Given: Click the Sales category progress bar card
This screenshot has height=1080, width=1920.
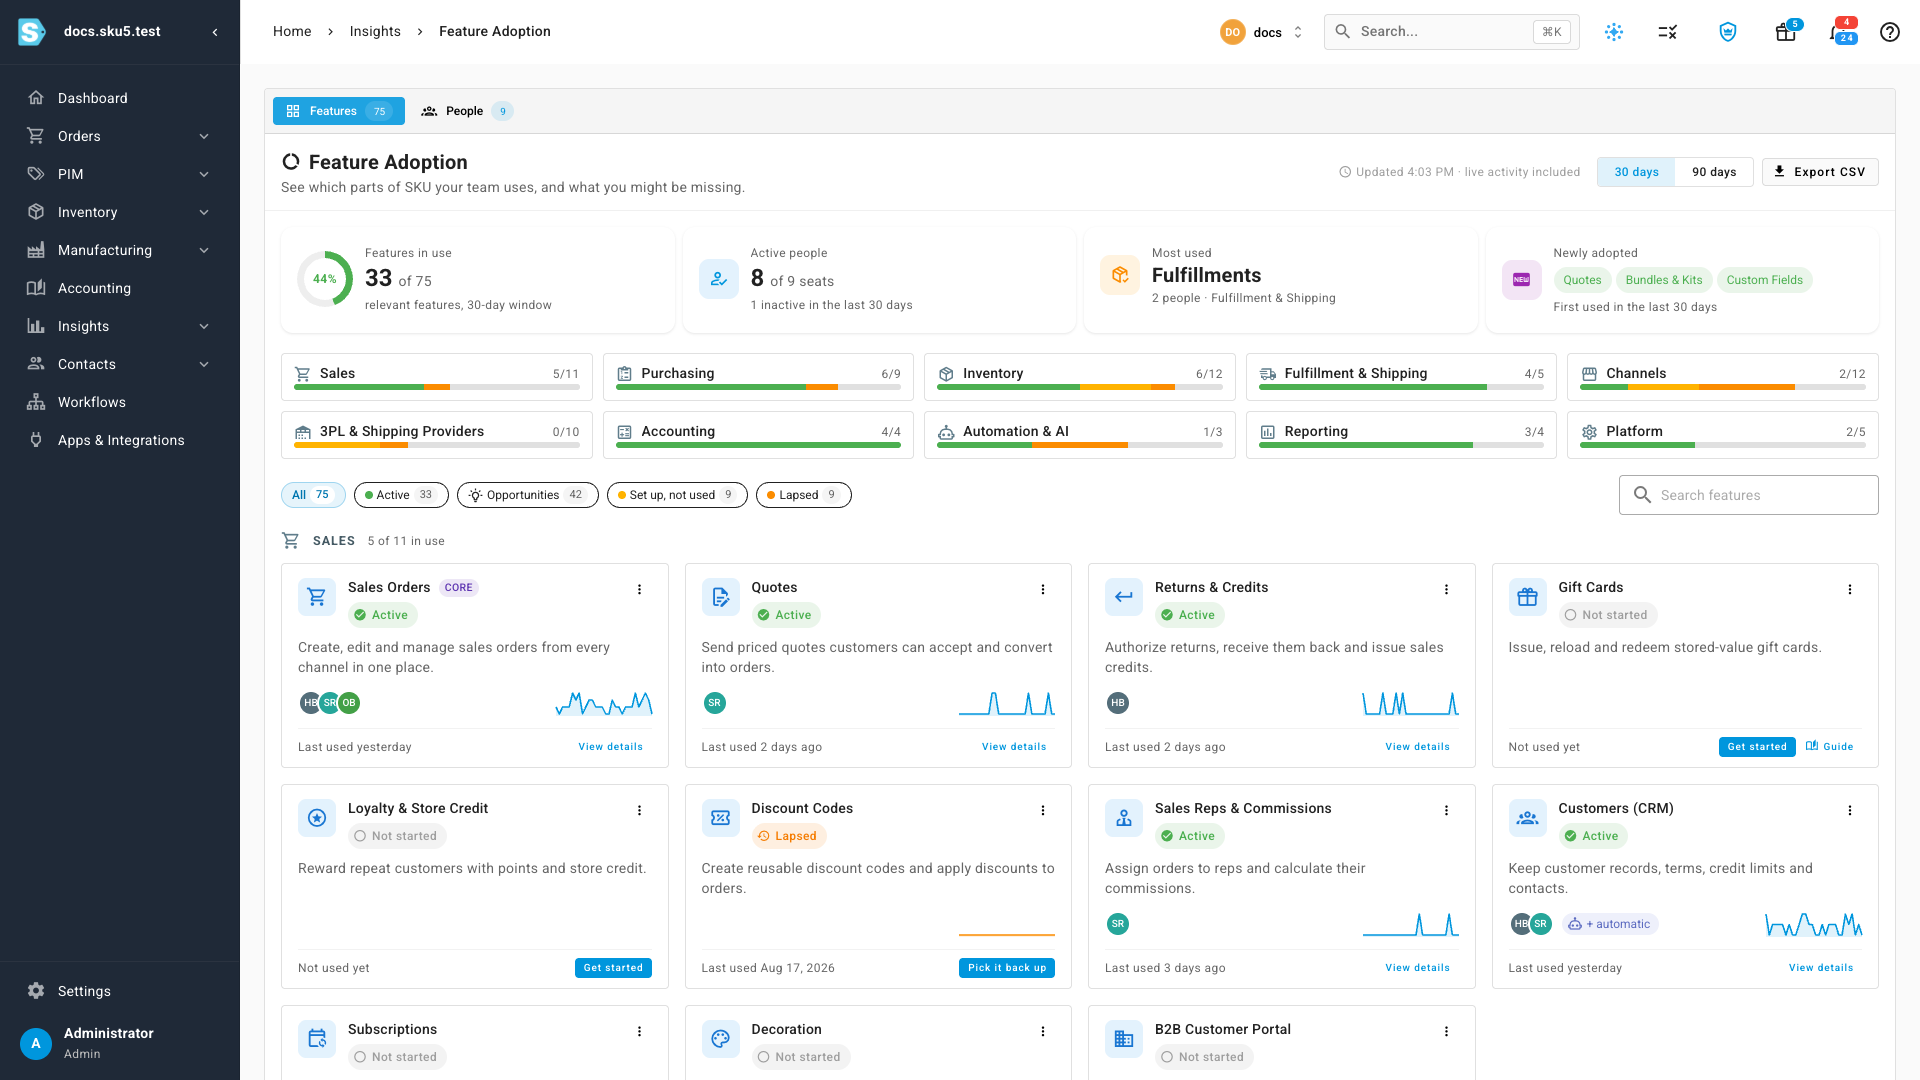Looking at the screenshot, I should [x=437, y=377].
